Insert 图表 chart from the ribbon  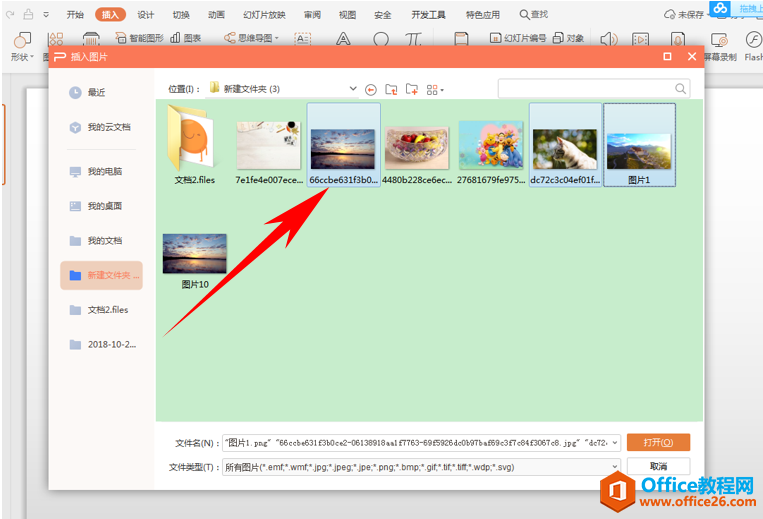(186, 37)
